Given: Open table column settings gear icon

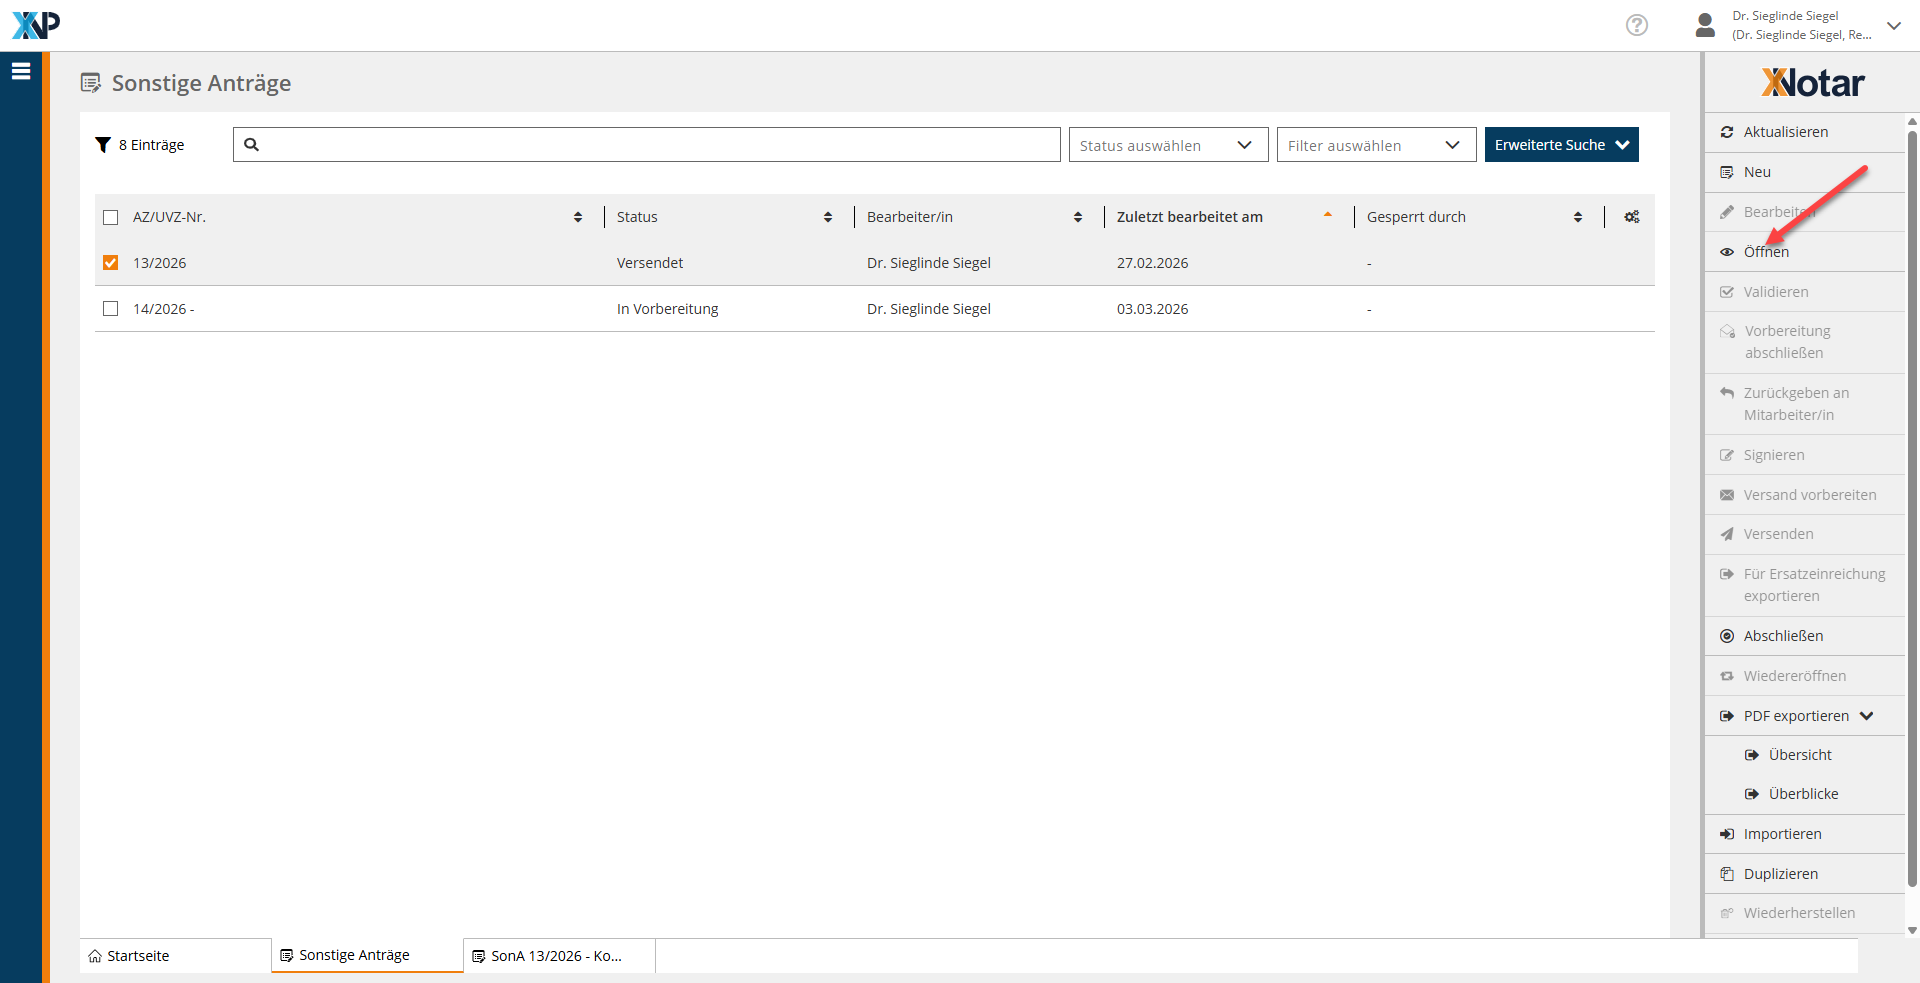Looking at the screenshot, I should click(1631, 217).
